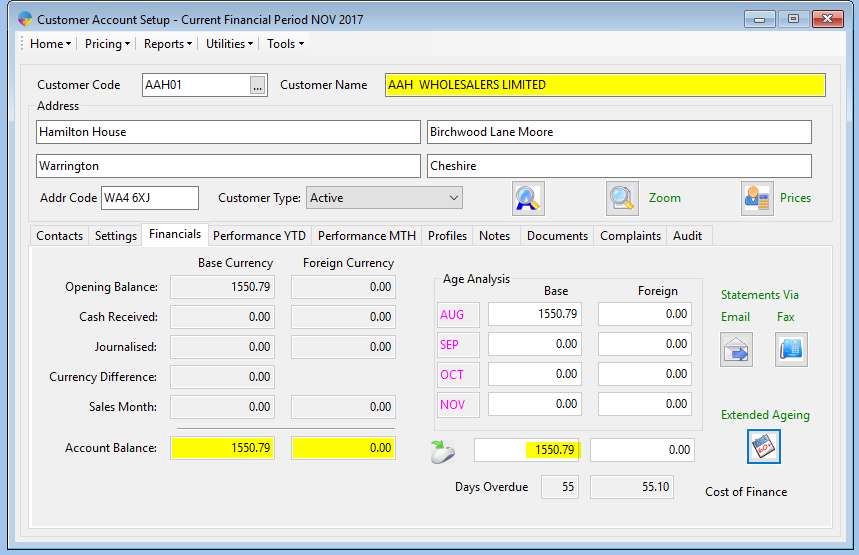
Task: Open the Prices icon button
Action: (757, 198)
